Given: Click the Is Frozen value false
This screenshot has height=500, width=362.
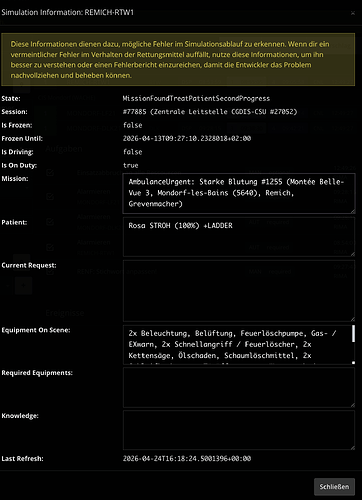Looking at the screenshot, I should tap(132, 125).
